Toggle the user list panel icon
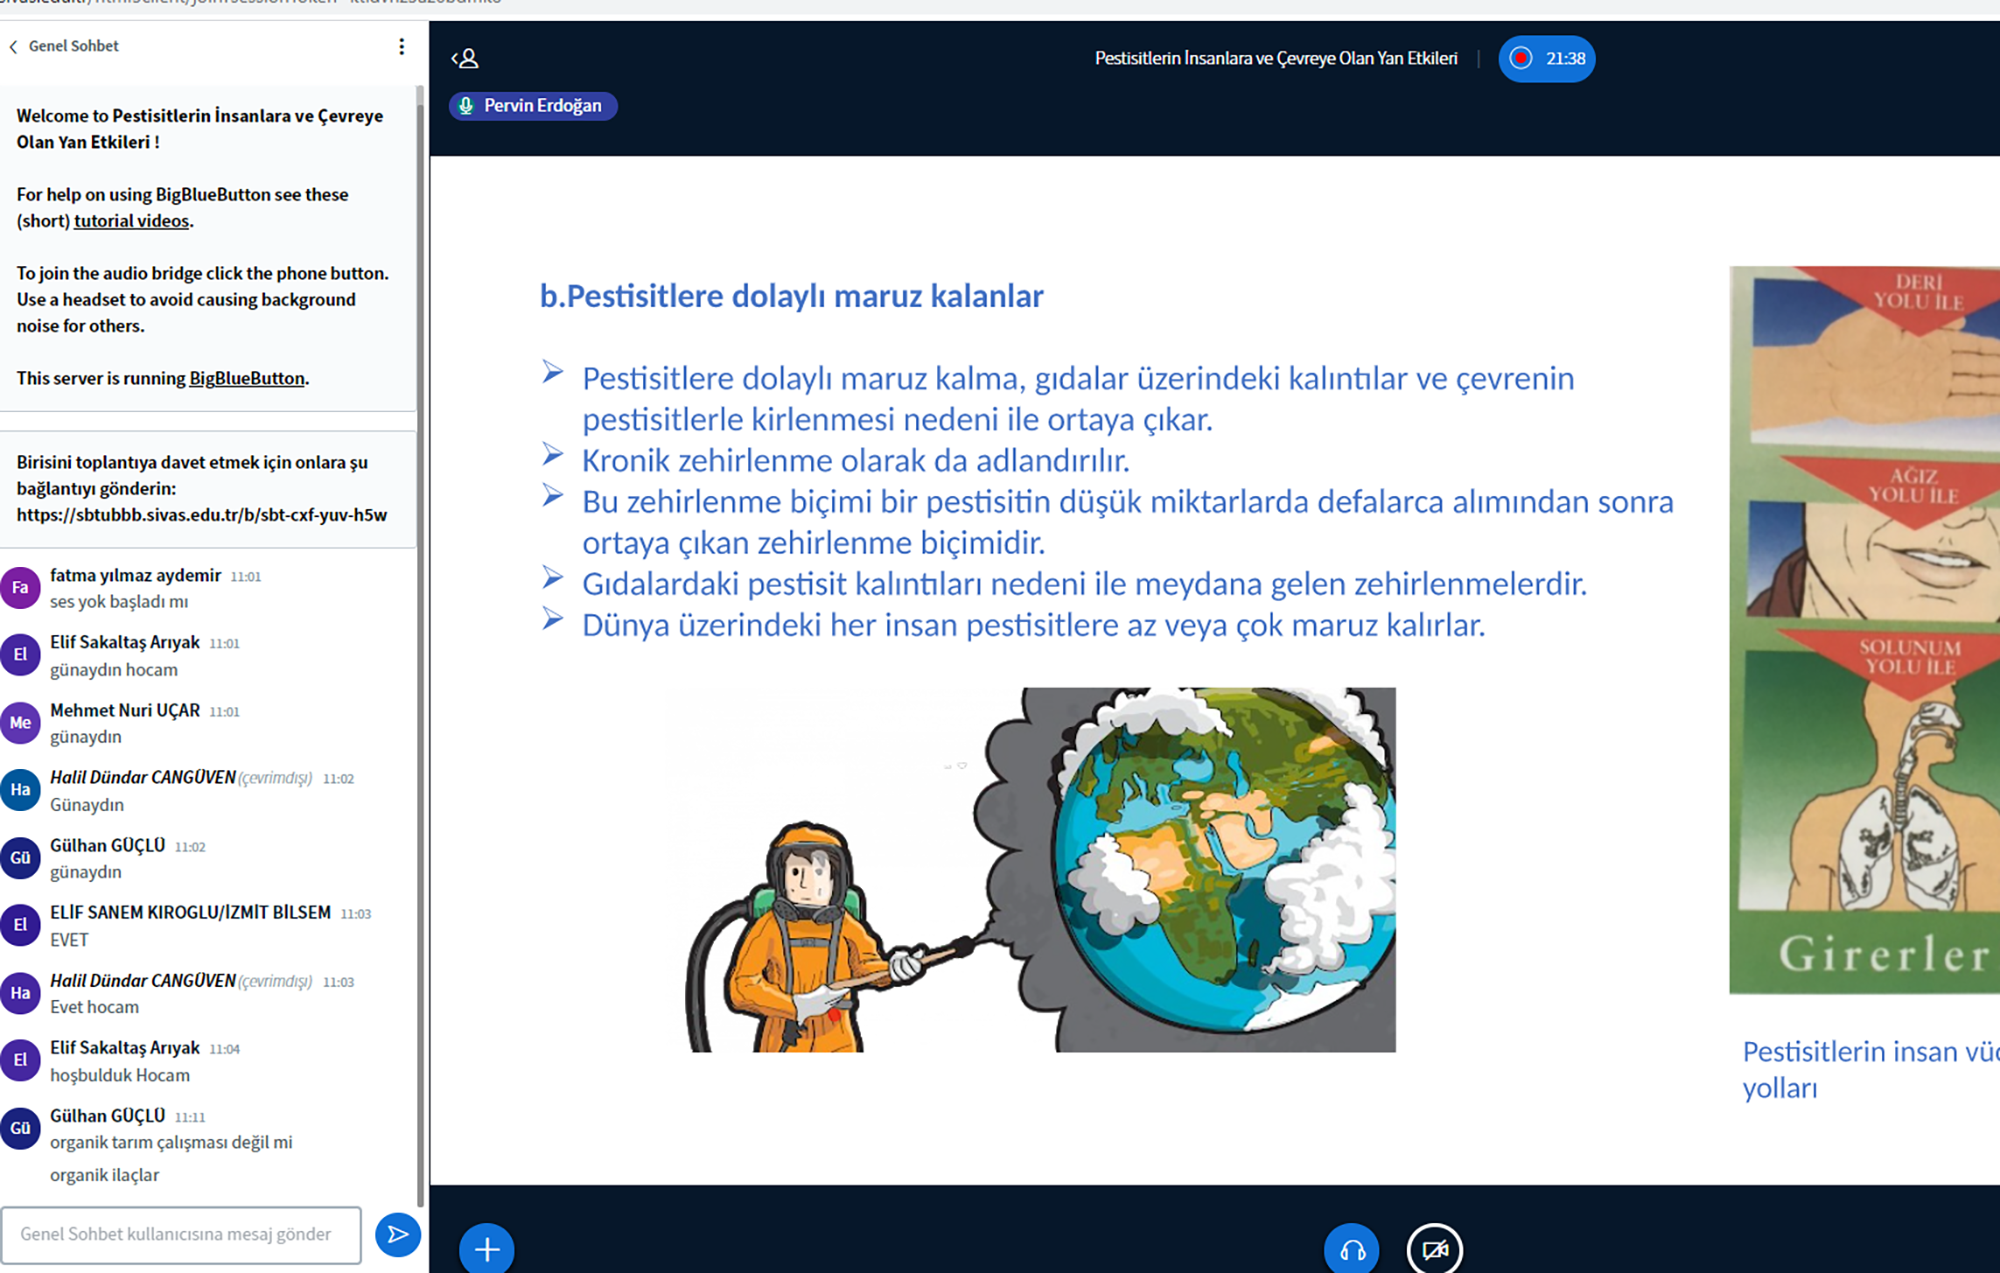Viewport: 2000px width, 1273px height. pos(465,59)
